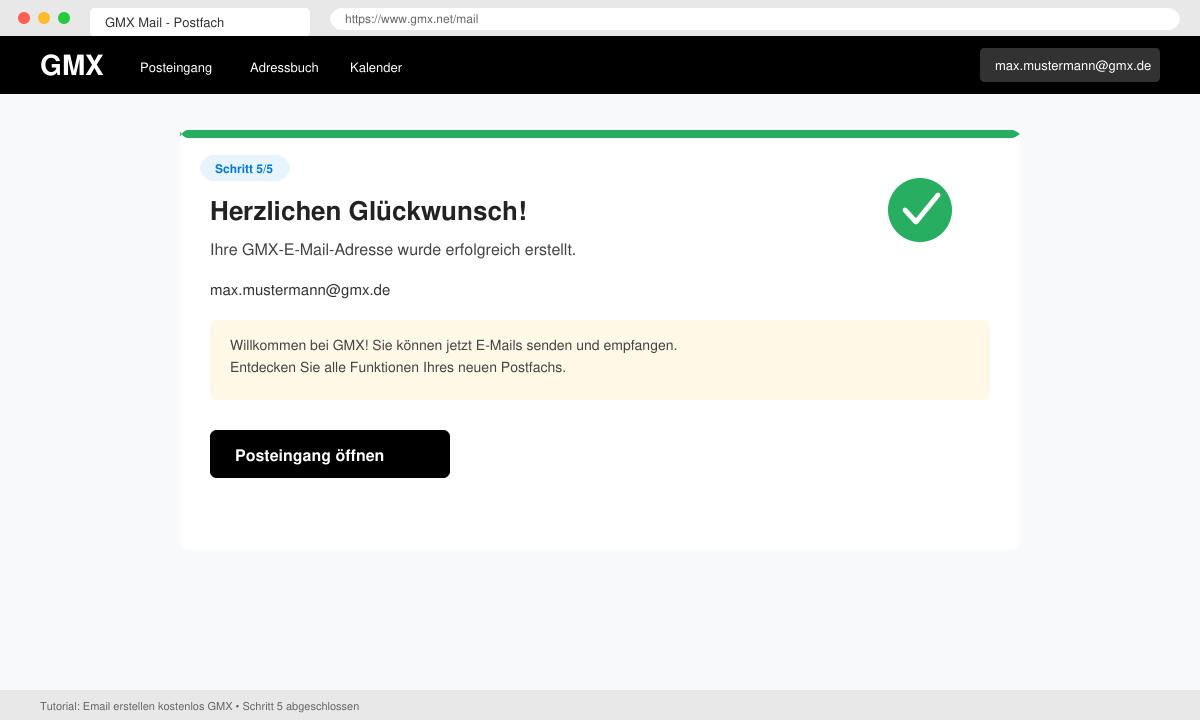This screenshot has width=1200, height=720.
Task: Click the Herzlichen Glückwunsch! heading
Action: click(x=368, y=211)
